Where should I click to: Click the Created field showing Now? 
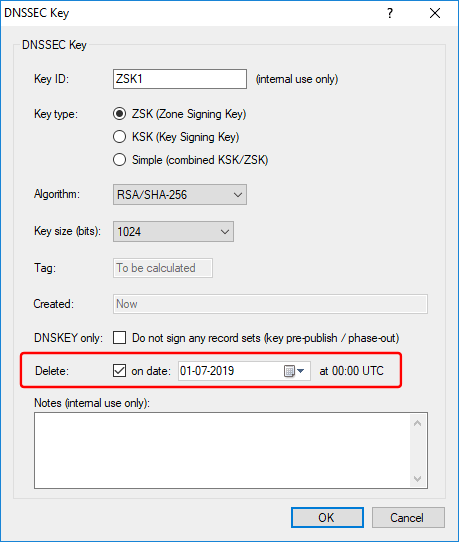270,304
